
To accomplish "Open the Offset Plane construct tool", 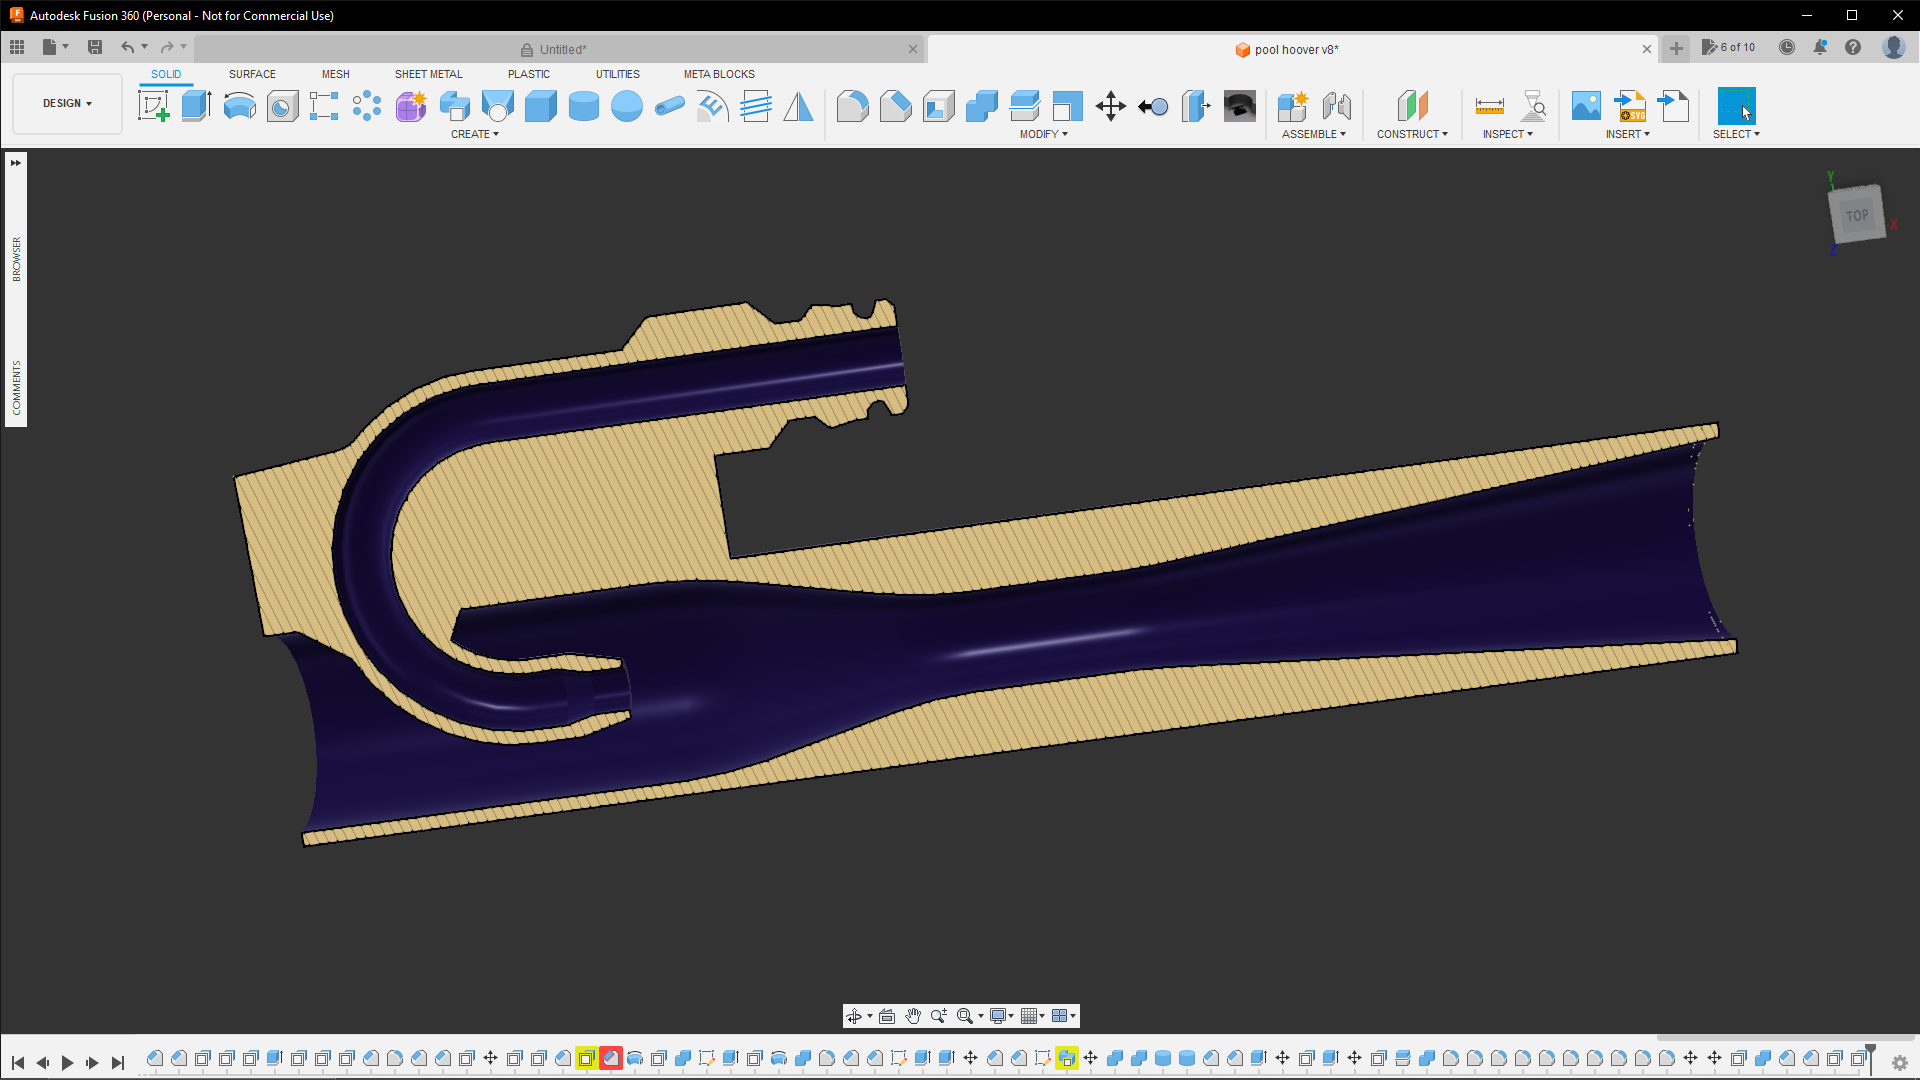I will coord(1412,106).
